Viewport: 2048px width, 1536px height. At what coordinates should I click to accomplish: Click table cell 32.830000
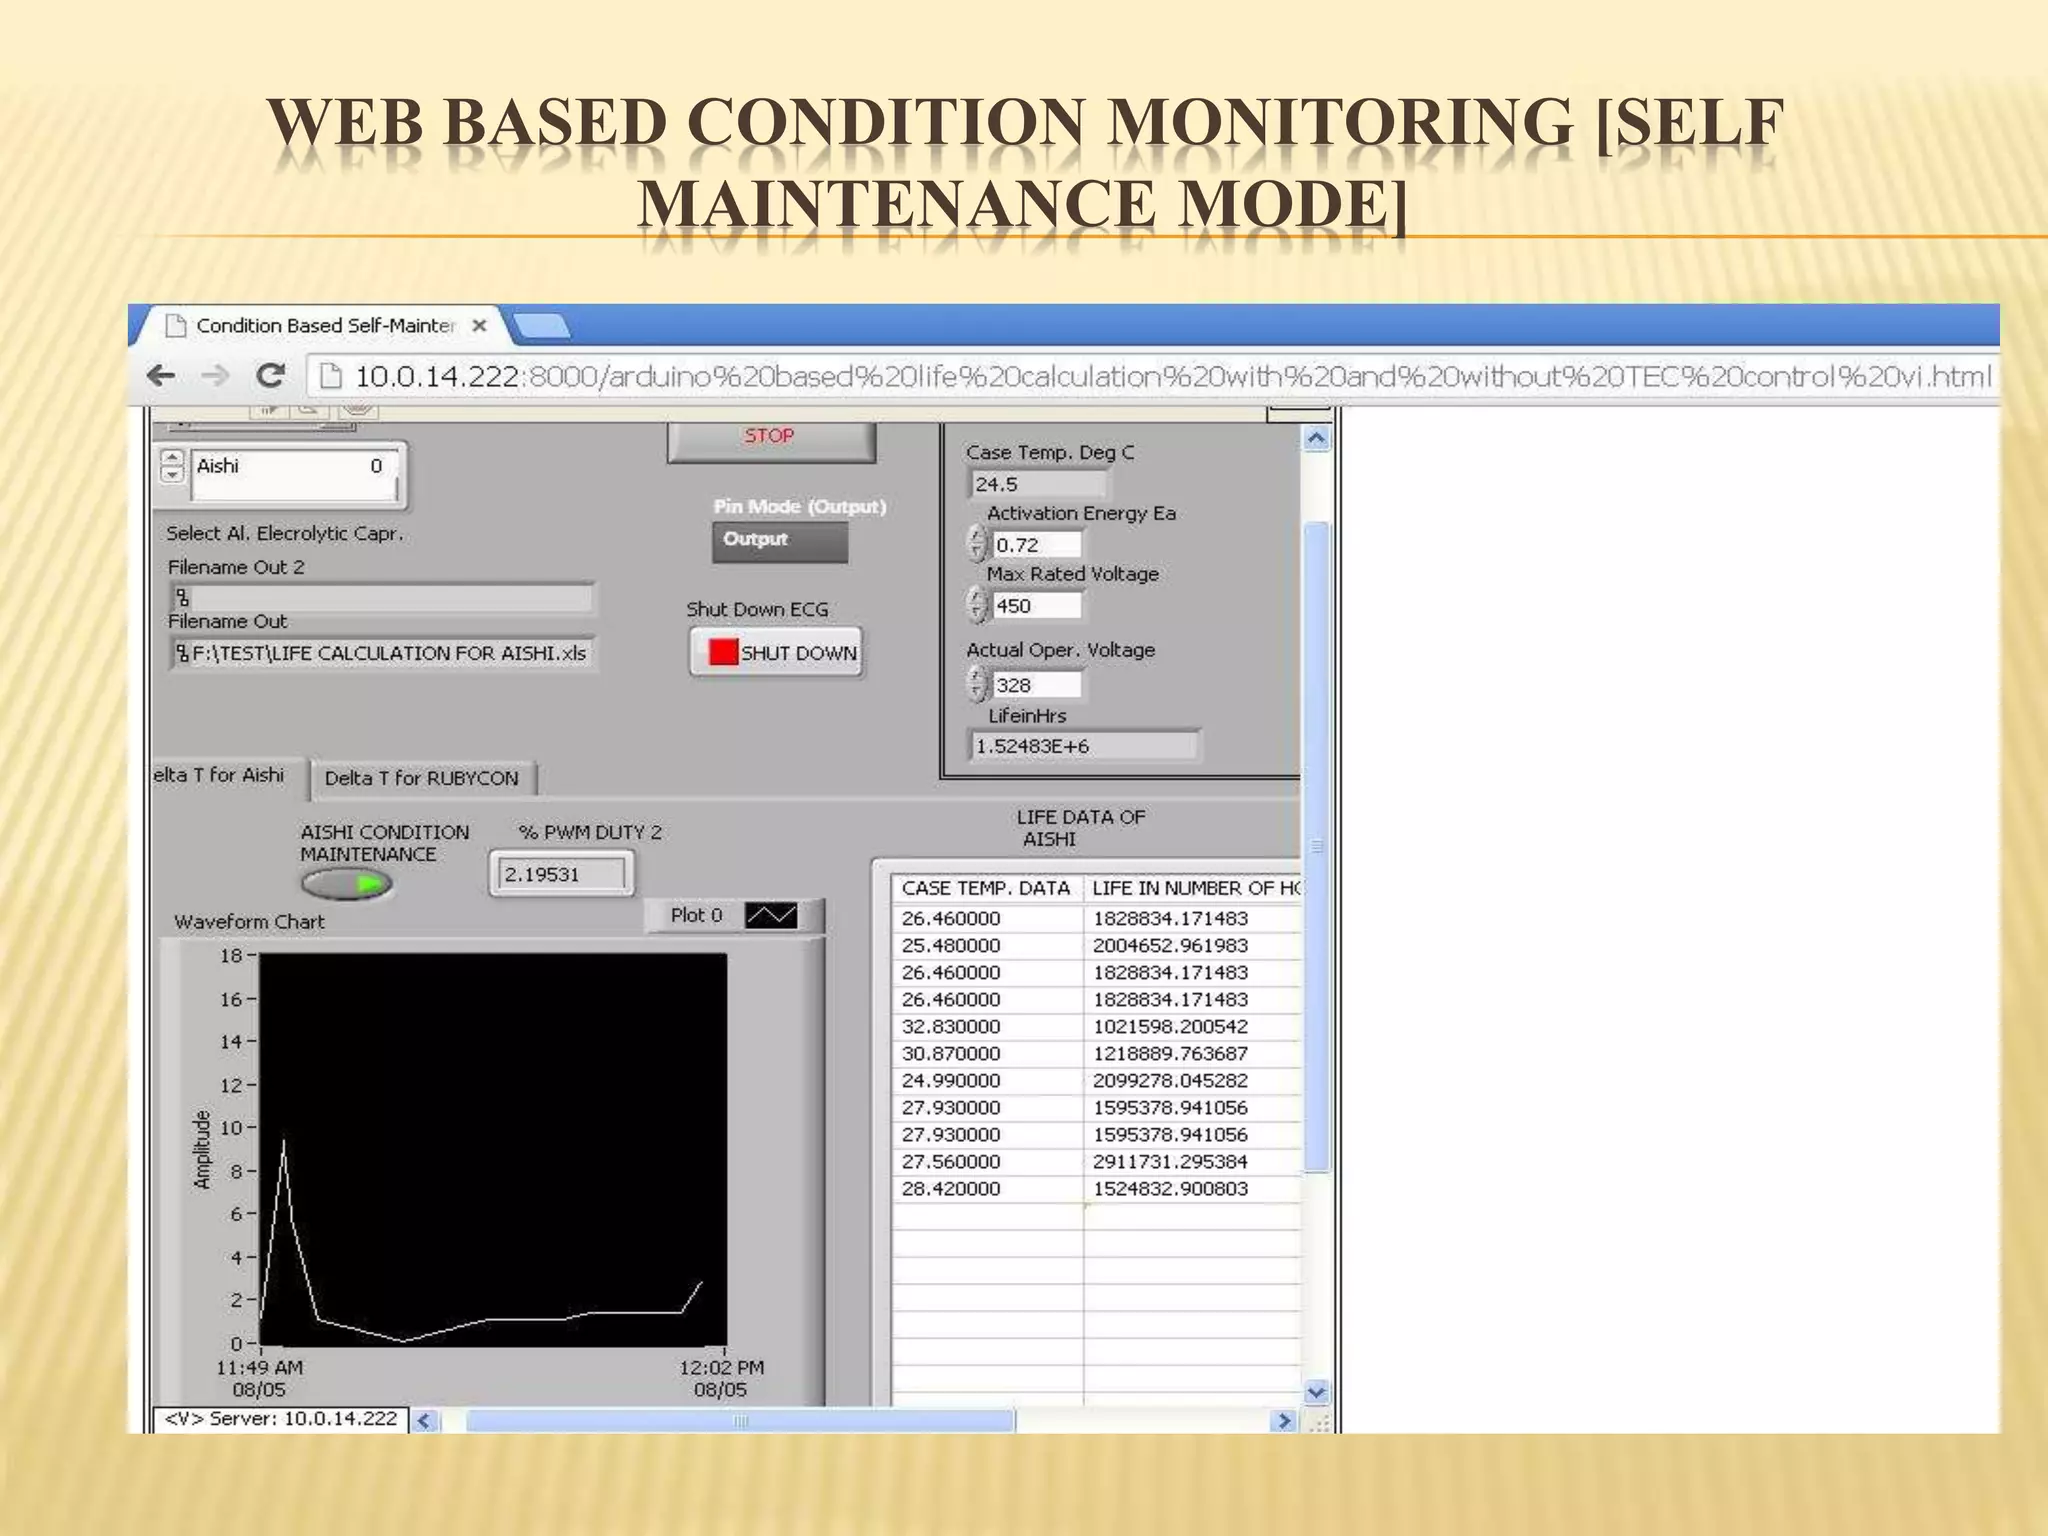(x=987, y=1027)
